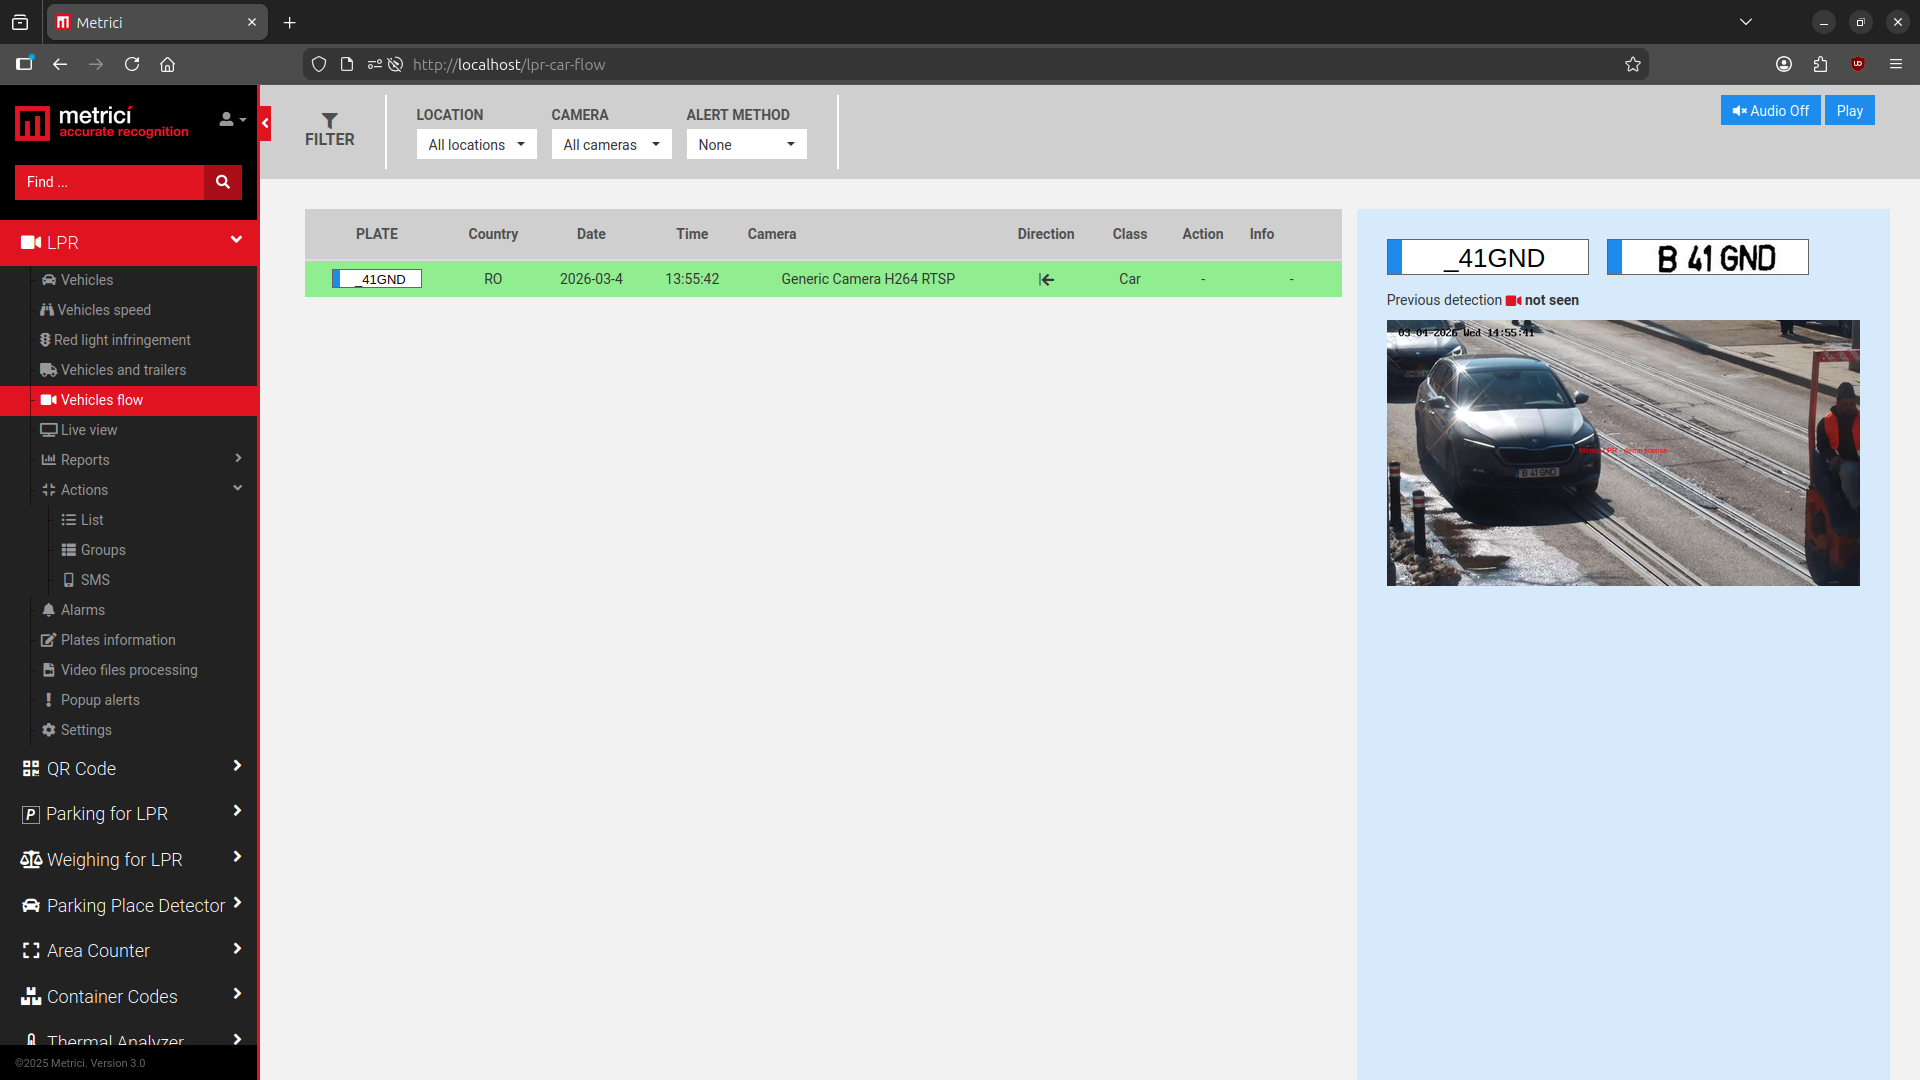The width and height of the screenshot is (1920, 1080).
Task: Open Vehicles in the LPR menu
Action: [87, 280]
